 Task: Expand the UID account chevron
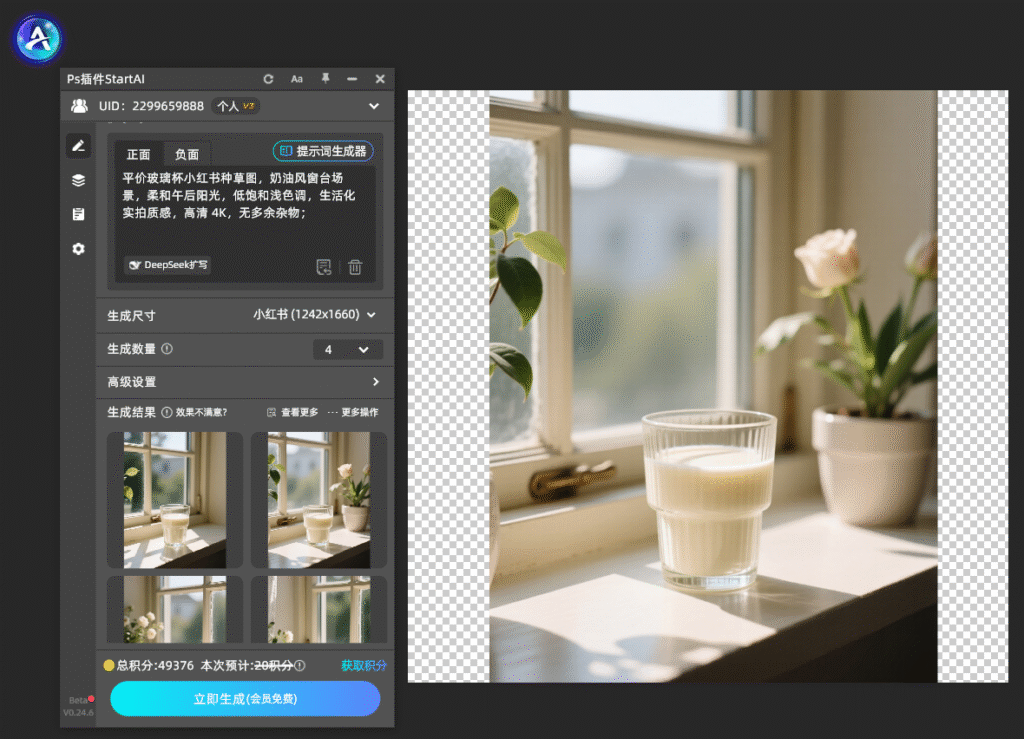(x=374, y=106)
